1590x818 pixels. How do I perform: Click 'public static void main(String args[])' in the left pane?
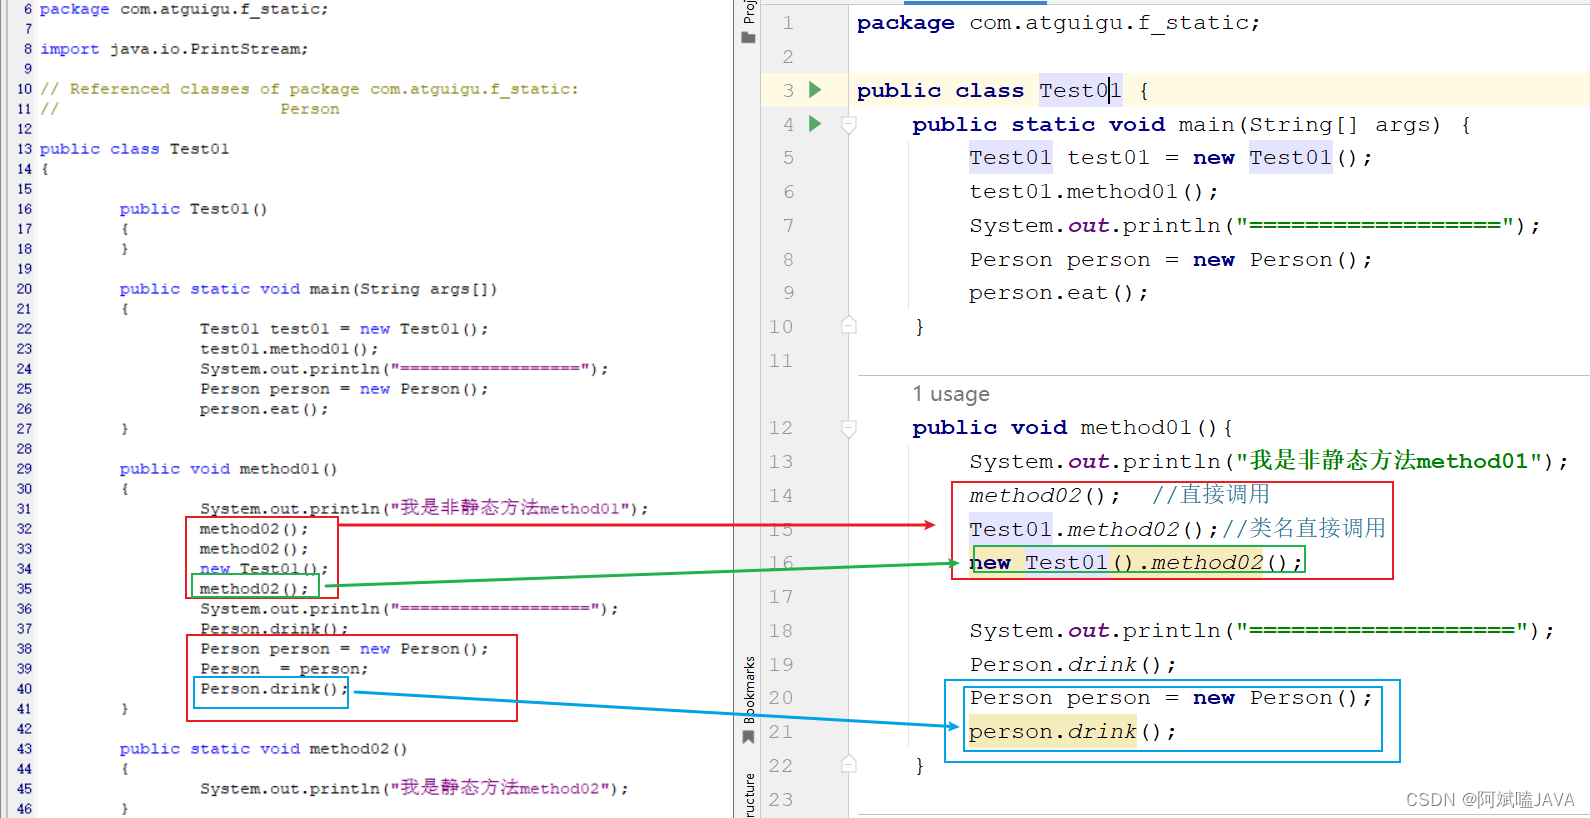(308, 289)
